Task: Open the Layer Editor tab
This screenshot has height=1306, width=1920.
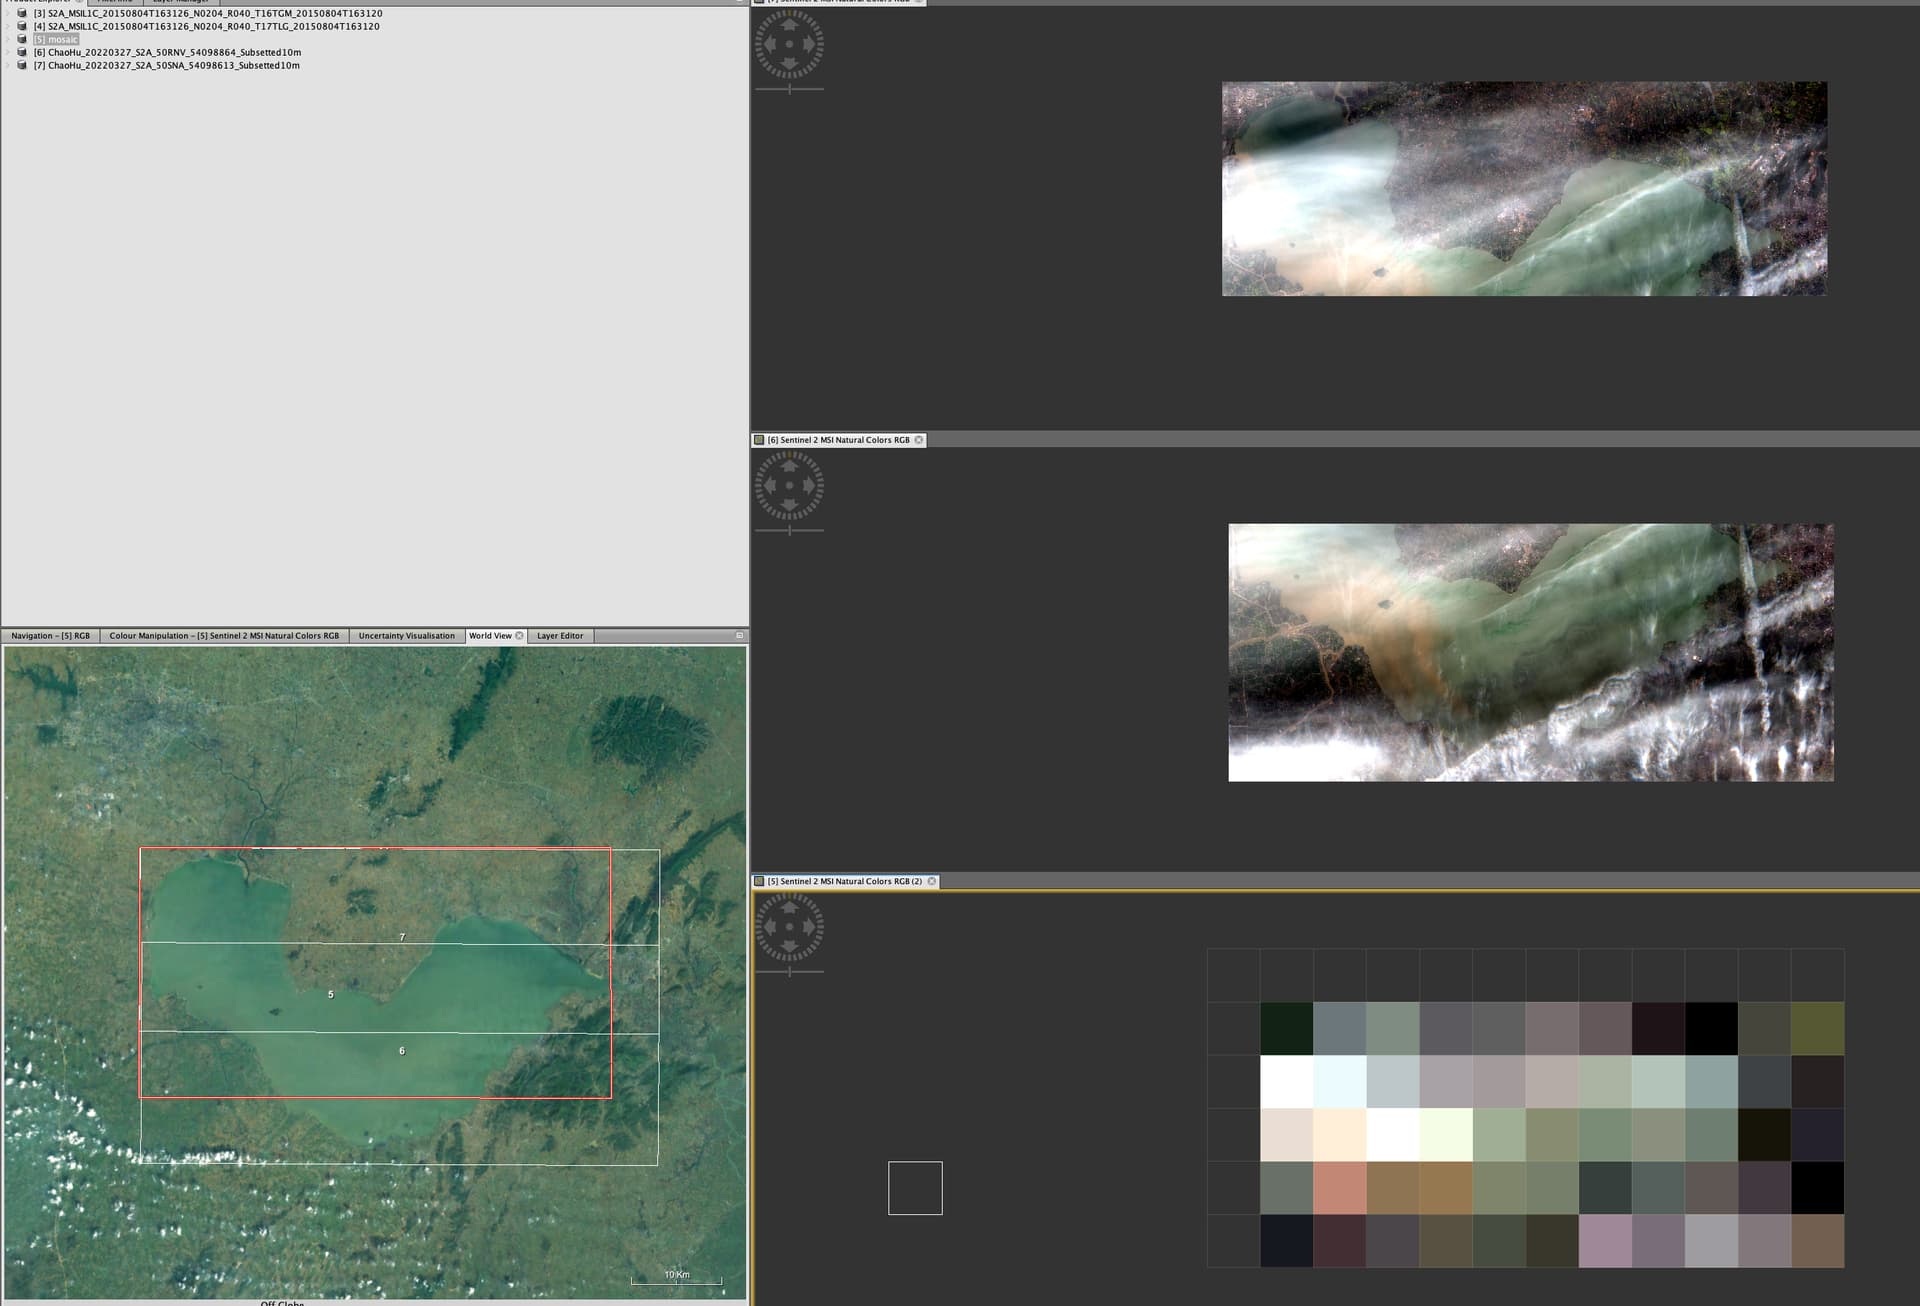Action: [560, 636]
